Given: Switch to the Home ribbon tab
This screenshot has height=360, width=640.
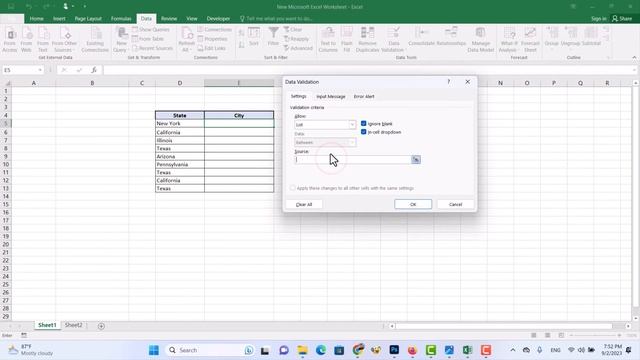Looking at the screenshot, I should click(36, 18).
